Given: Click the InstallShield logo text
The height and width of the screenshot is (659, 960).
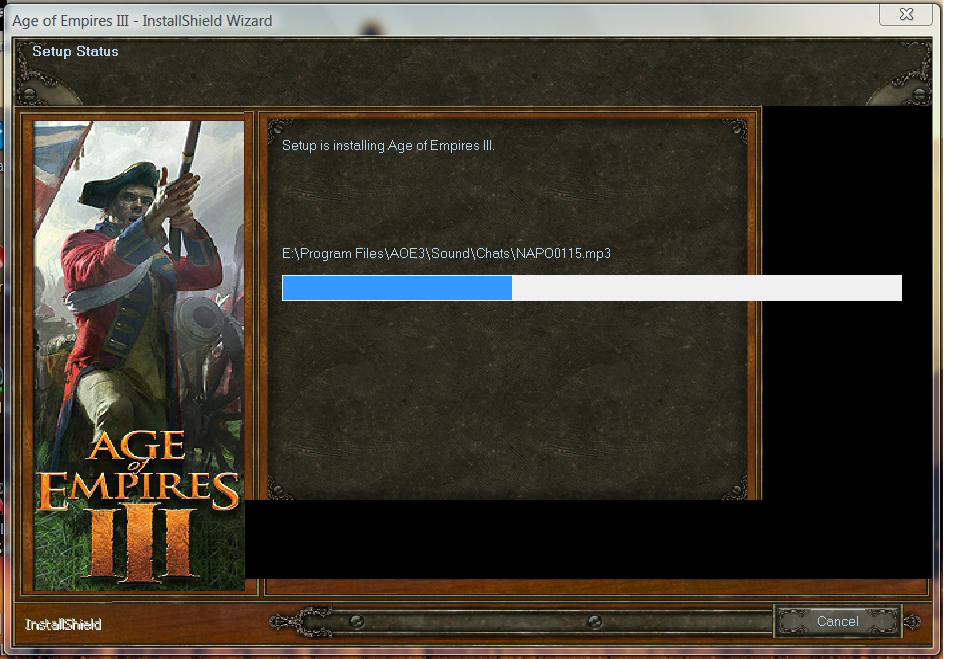Looking at the screenshot, I should pos(63,624).
